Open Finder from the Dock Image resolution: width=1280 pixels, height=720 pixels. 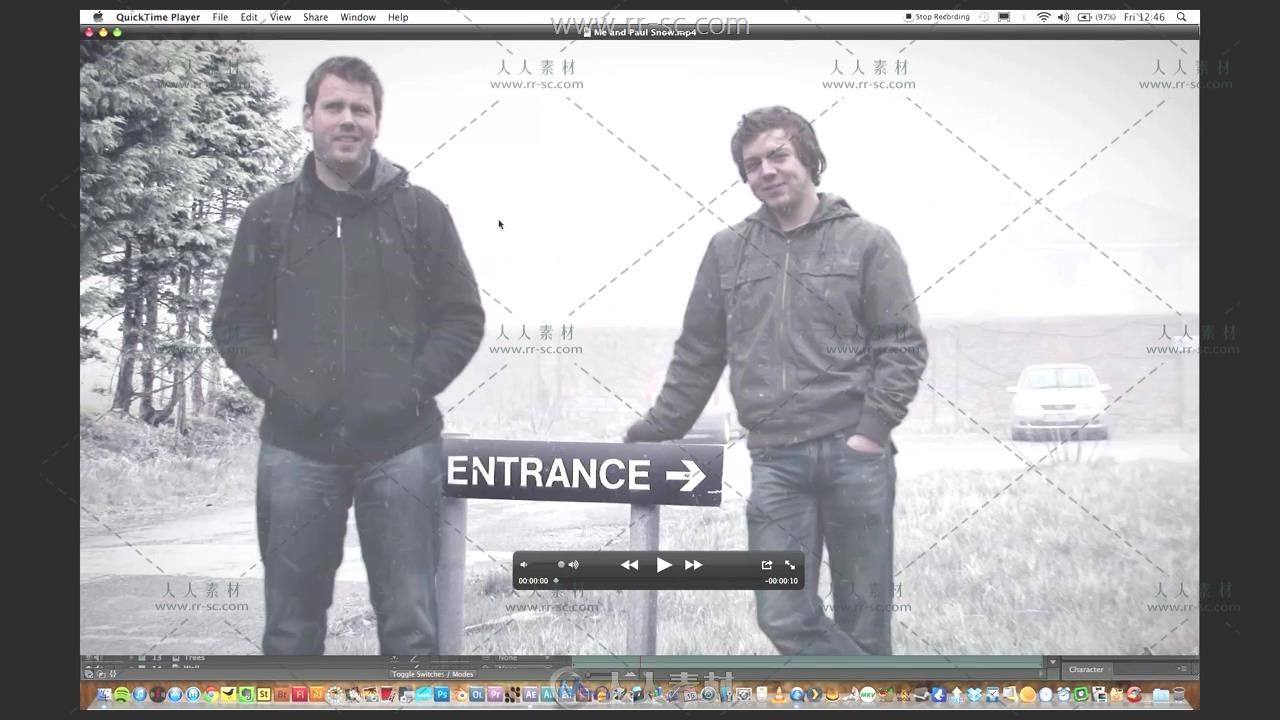coord(104,694)
